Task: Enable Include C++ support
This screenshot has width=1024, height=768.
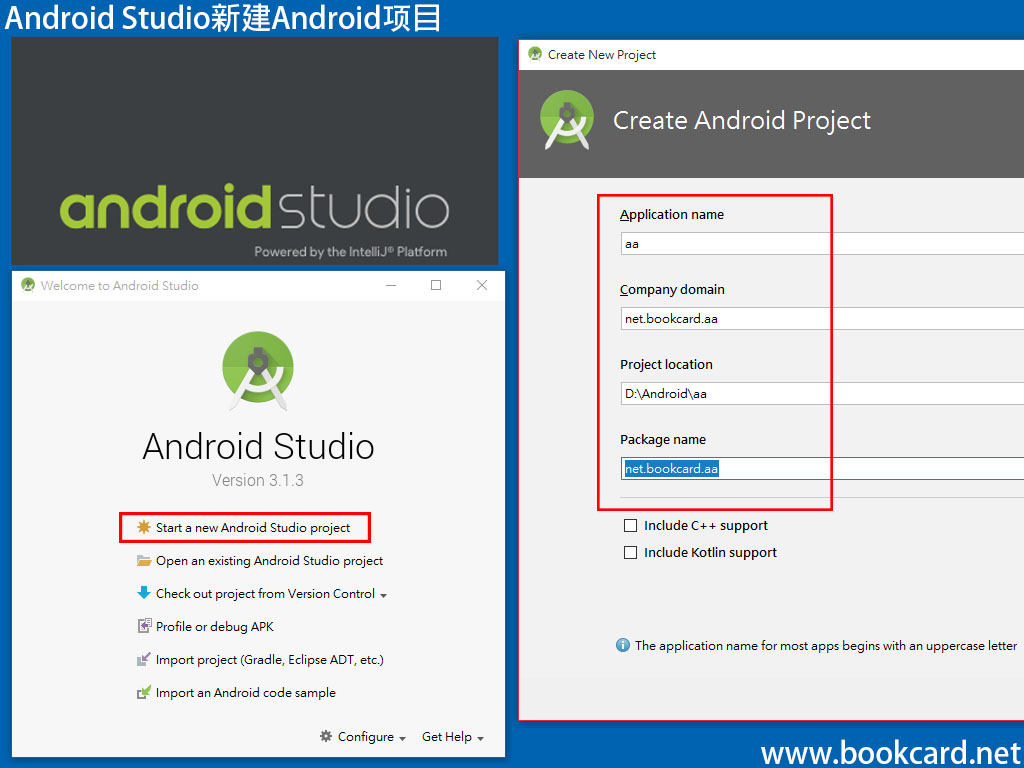Action: click(630, 525)
